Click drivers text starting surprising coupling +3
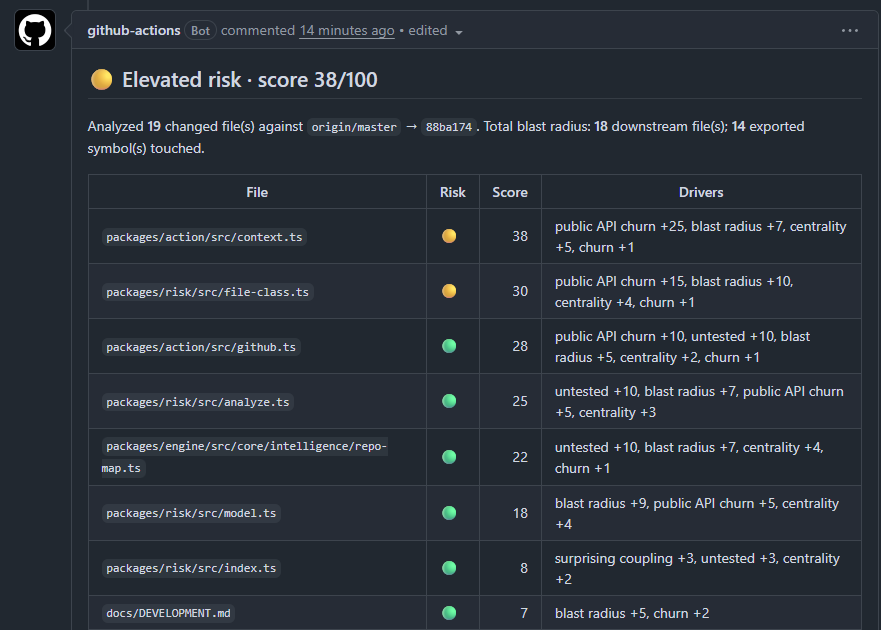 (697, 569)
